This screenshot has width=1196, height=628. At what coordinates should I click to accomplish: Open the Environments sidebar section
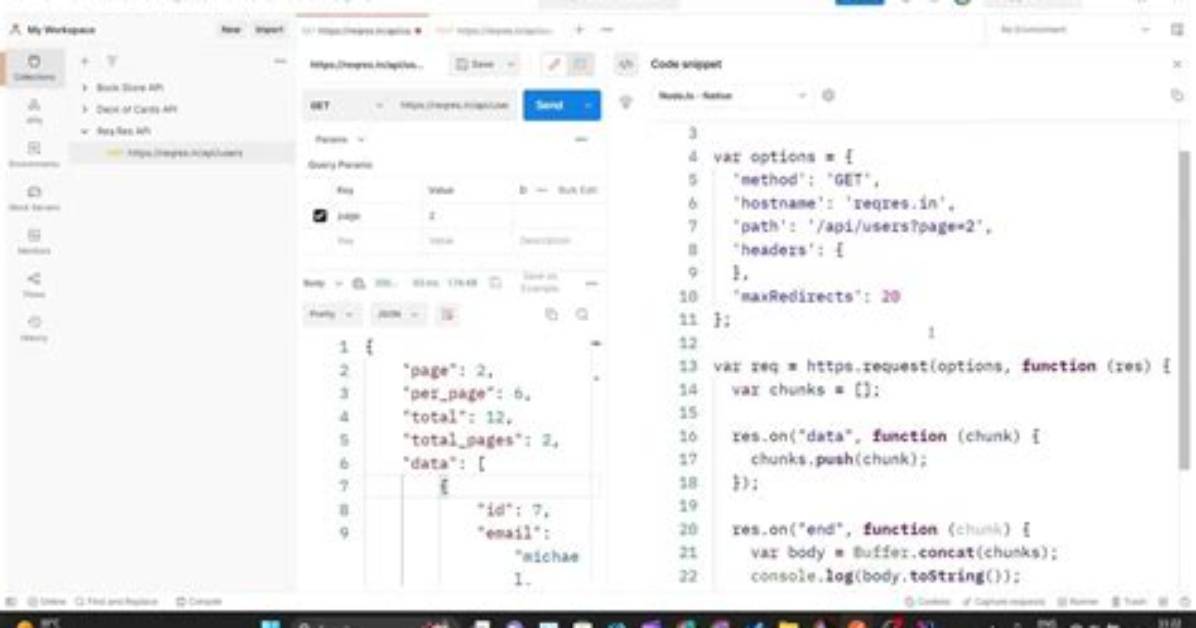tap(34, 155)
